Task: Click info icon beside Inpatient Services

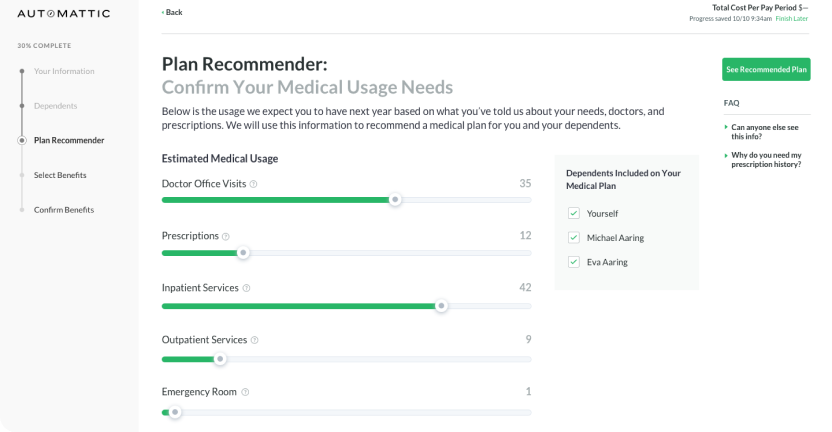Action: 246,288
